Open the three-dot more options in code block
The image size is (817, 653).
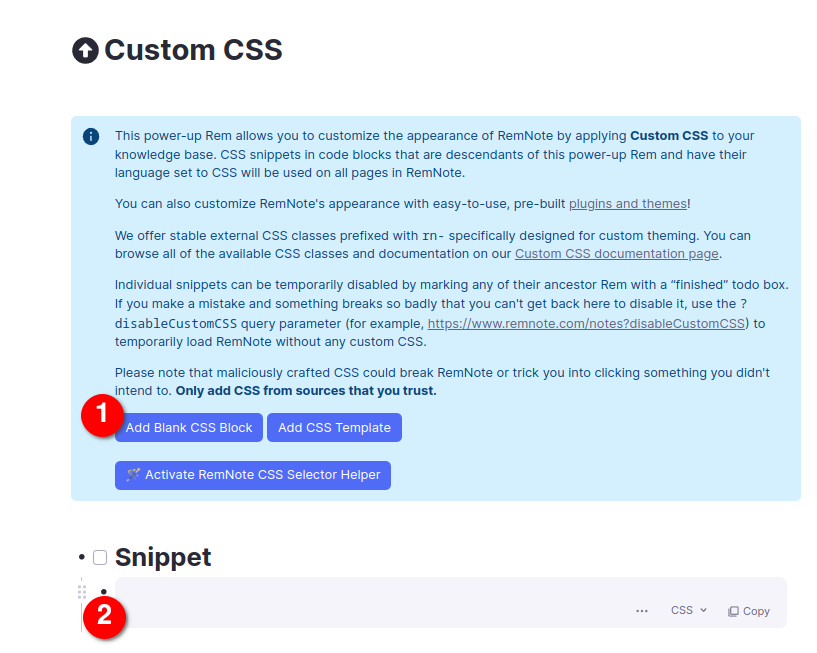click(642, 611)
